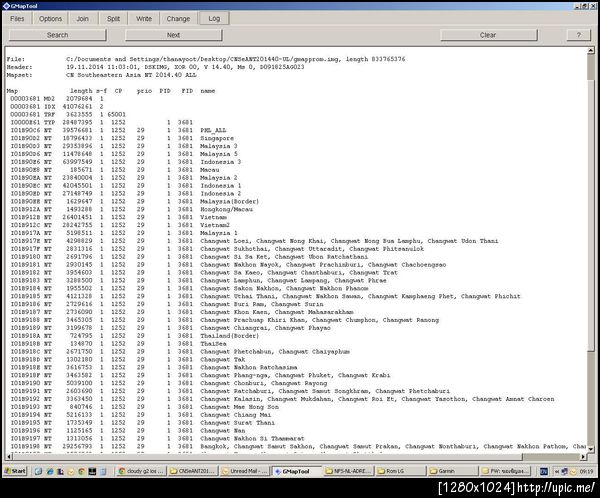This screenshot has height=498, width=600.
Task: Click the horizontal scrollbar thumb
Action: click(x=267, y=457)
